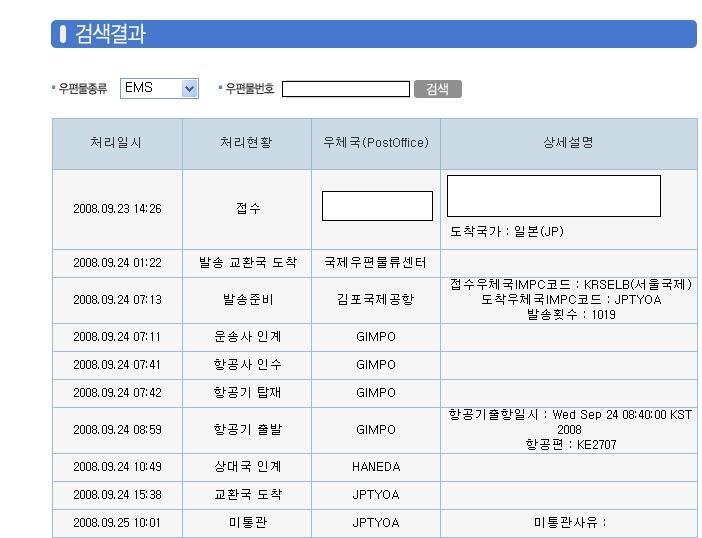Image resolution: width=702 pixels, height=538 pixels.
Task: Click the 도착국가 : 일본(JP) text
Action: coord(507,231)
